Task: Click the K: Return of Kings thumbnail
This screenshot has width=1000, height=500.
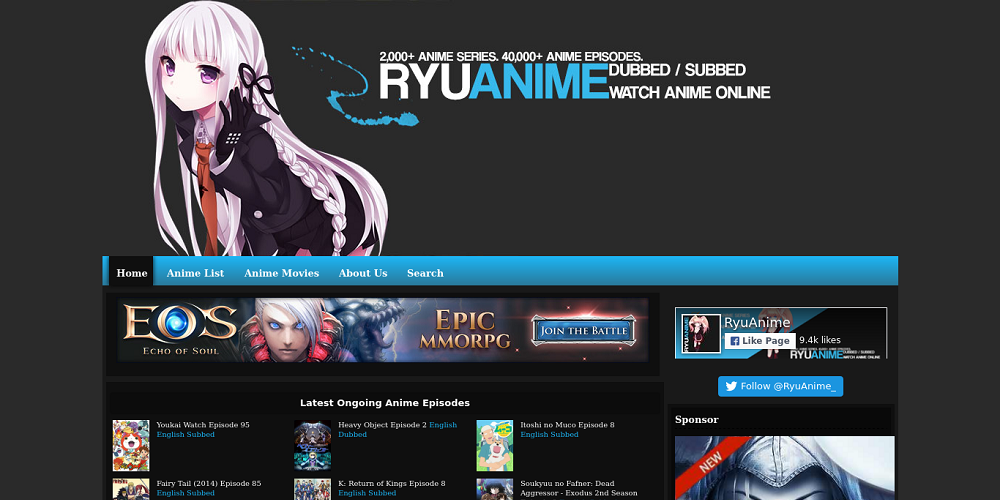Action: 312,489
